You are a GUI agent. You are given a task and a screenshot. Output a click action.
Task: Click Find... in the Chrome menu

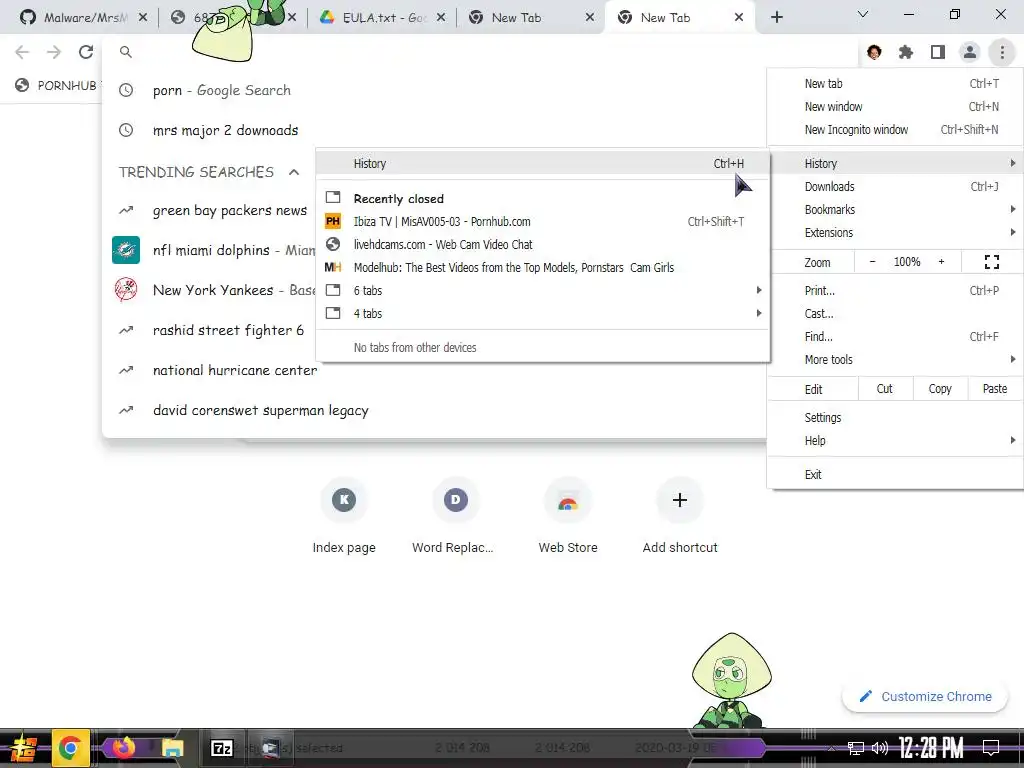click(895, 337)
